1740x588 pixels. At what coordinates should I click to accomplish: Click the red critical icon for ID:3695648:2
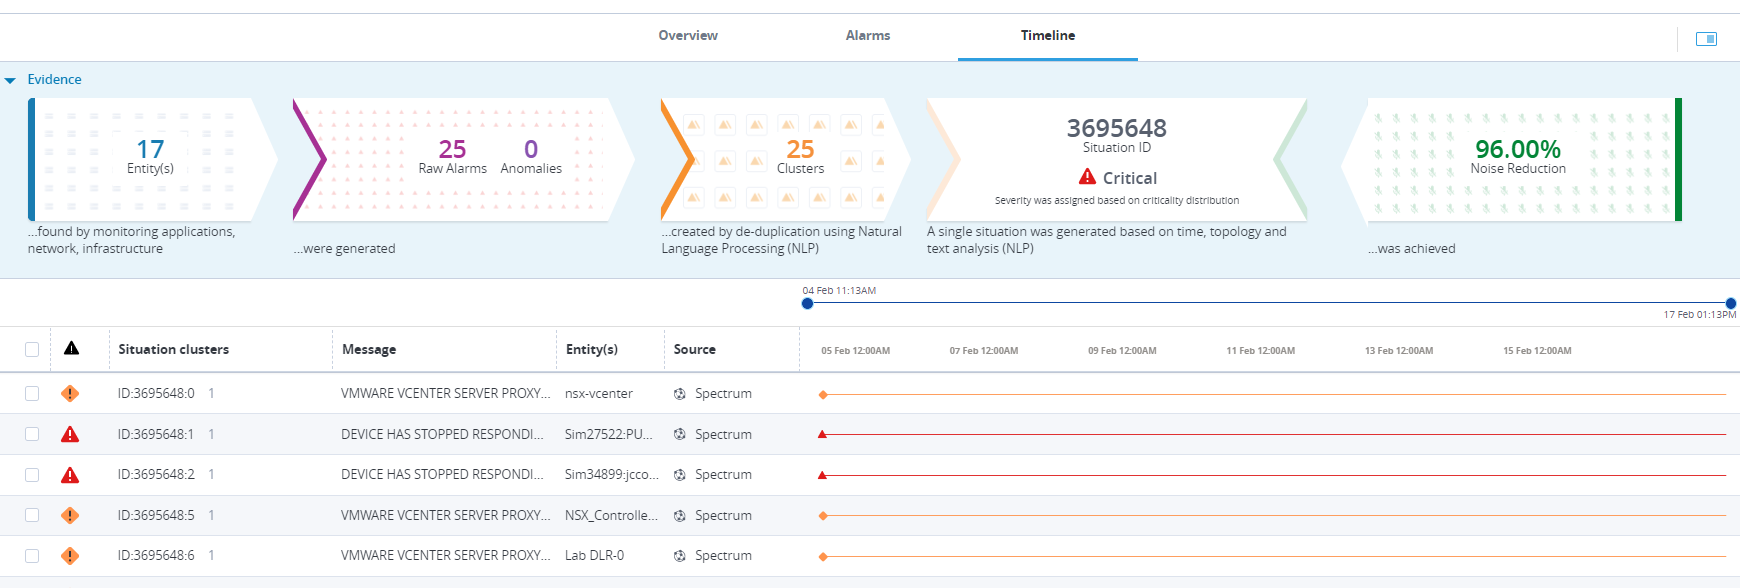(70, 475)
